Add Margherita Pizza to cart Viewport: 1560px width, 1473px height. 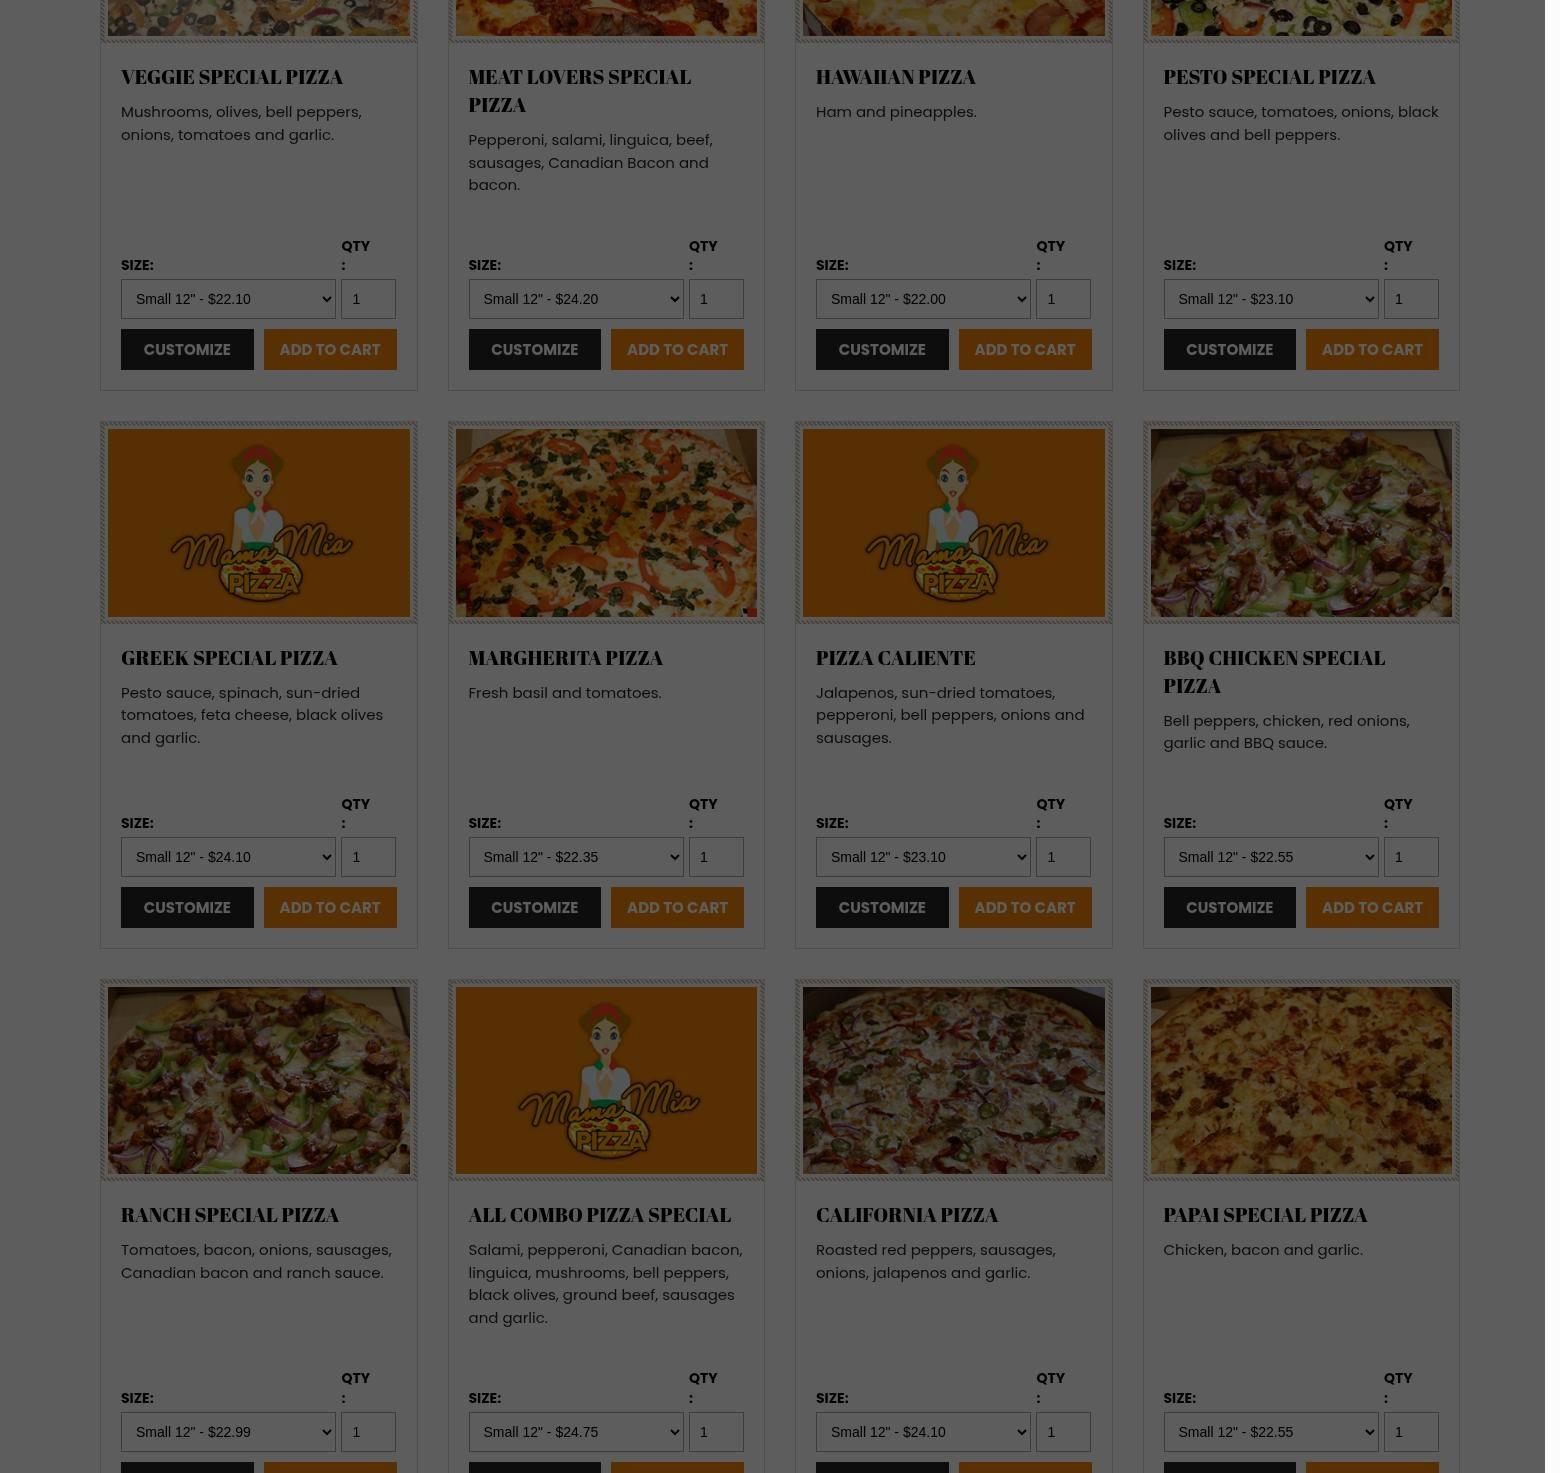[677, 908]
